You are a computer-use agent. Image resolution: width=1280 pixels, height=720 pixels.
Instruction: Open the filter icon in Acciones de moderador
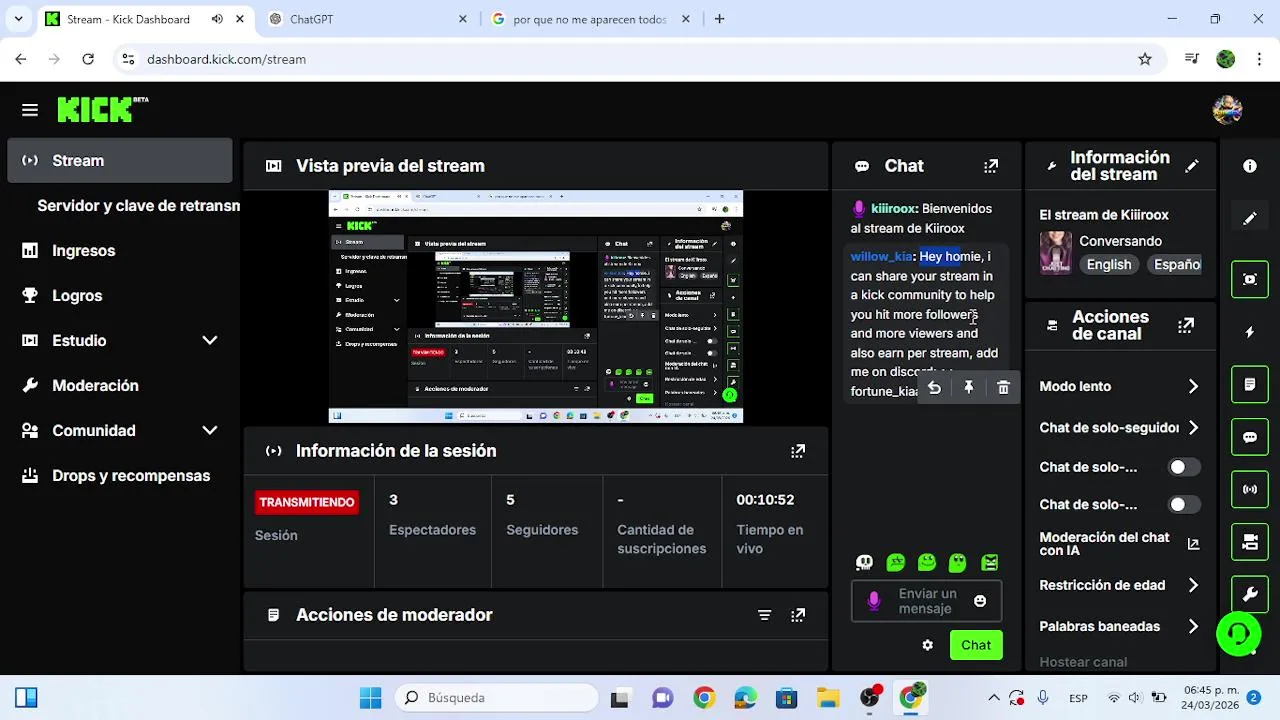tap(765, 615)
